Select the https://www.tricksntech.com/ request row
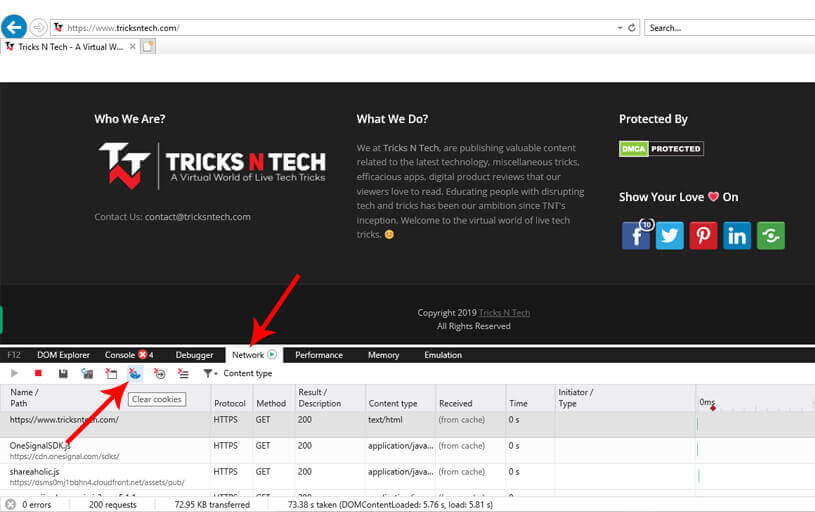The width and height of the screenshot is (815, 512). (x=408, y=424)
